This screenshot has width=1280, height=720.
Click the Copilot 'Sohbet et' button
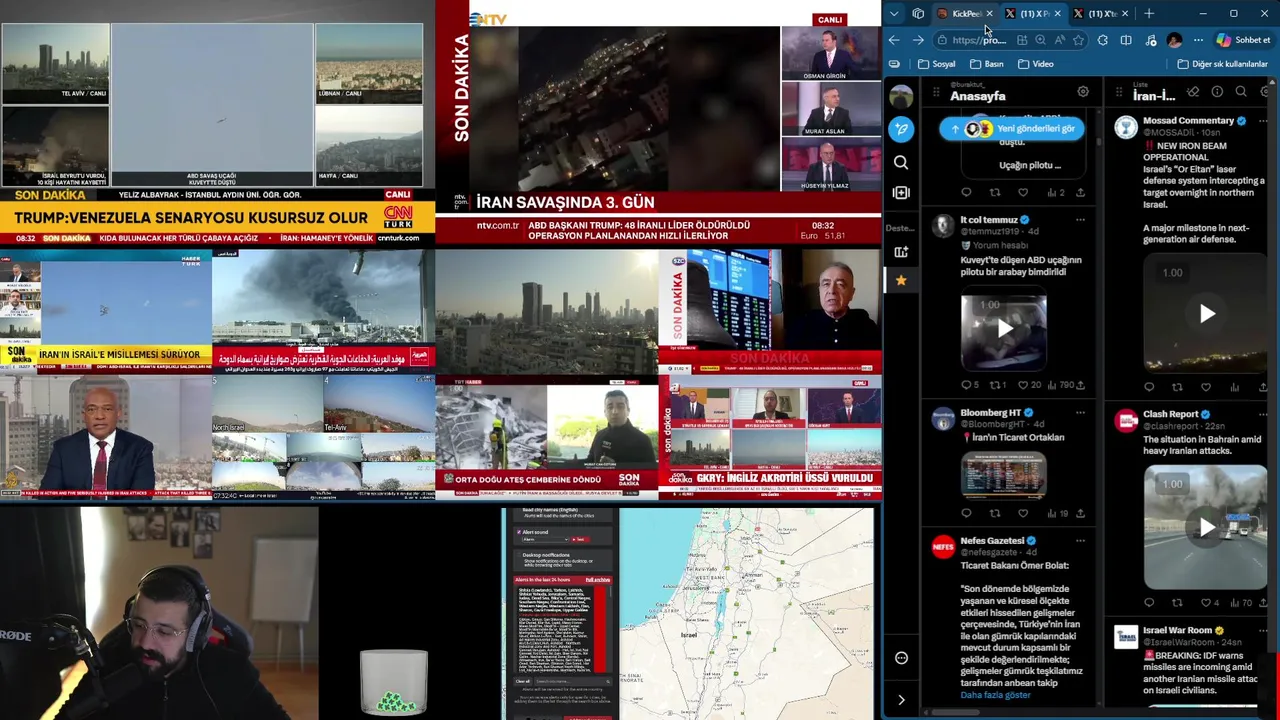tap(1243, 40)
